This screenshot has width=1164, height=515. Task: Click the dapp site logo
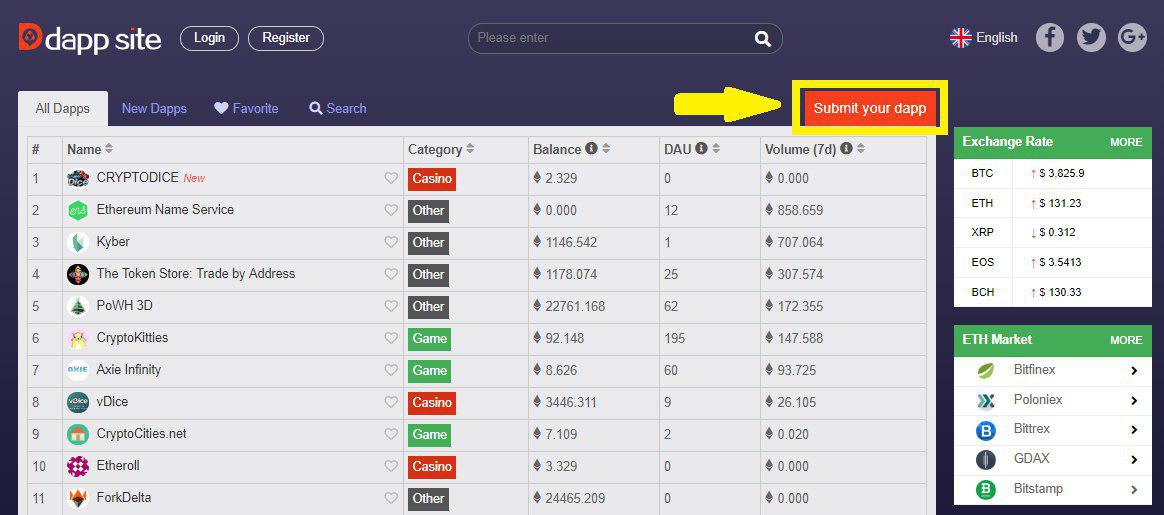point(90,39)
